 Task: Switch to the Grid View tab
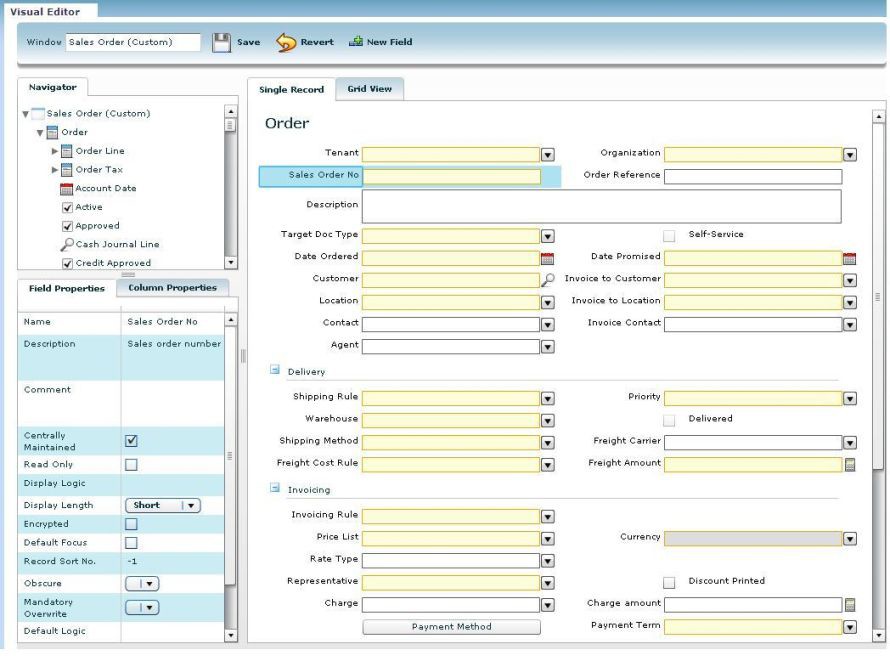(x=369, y=89)
